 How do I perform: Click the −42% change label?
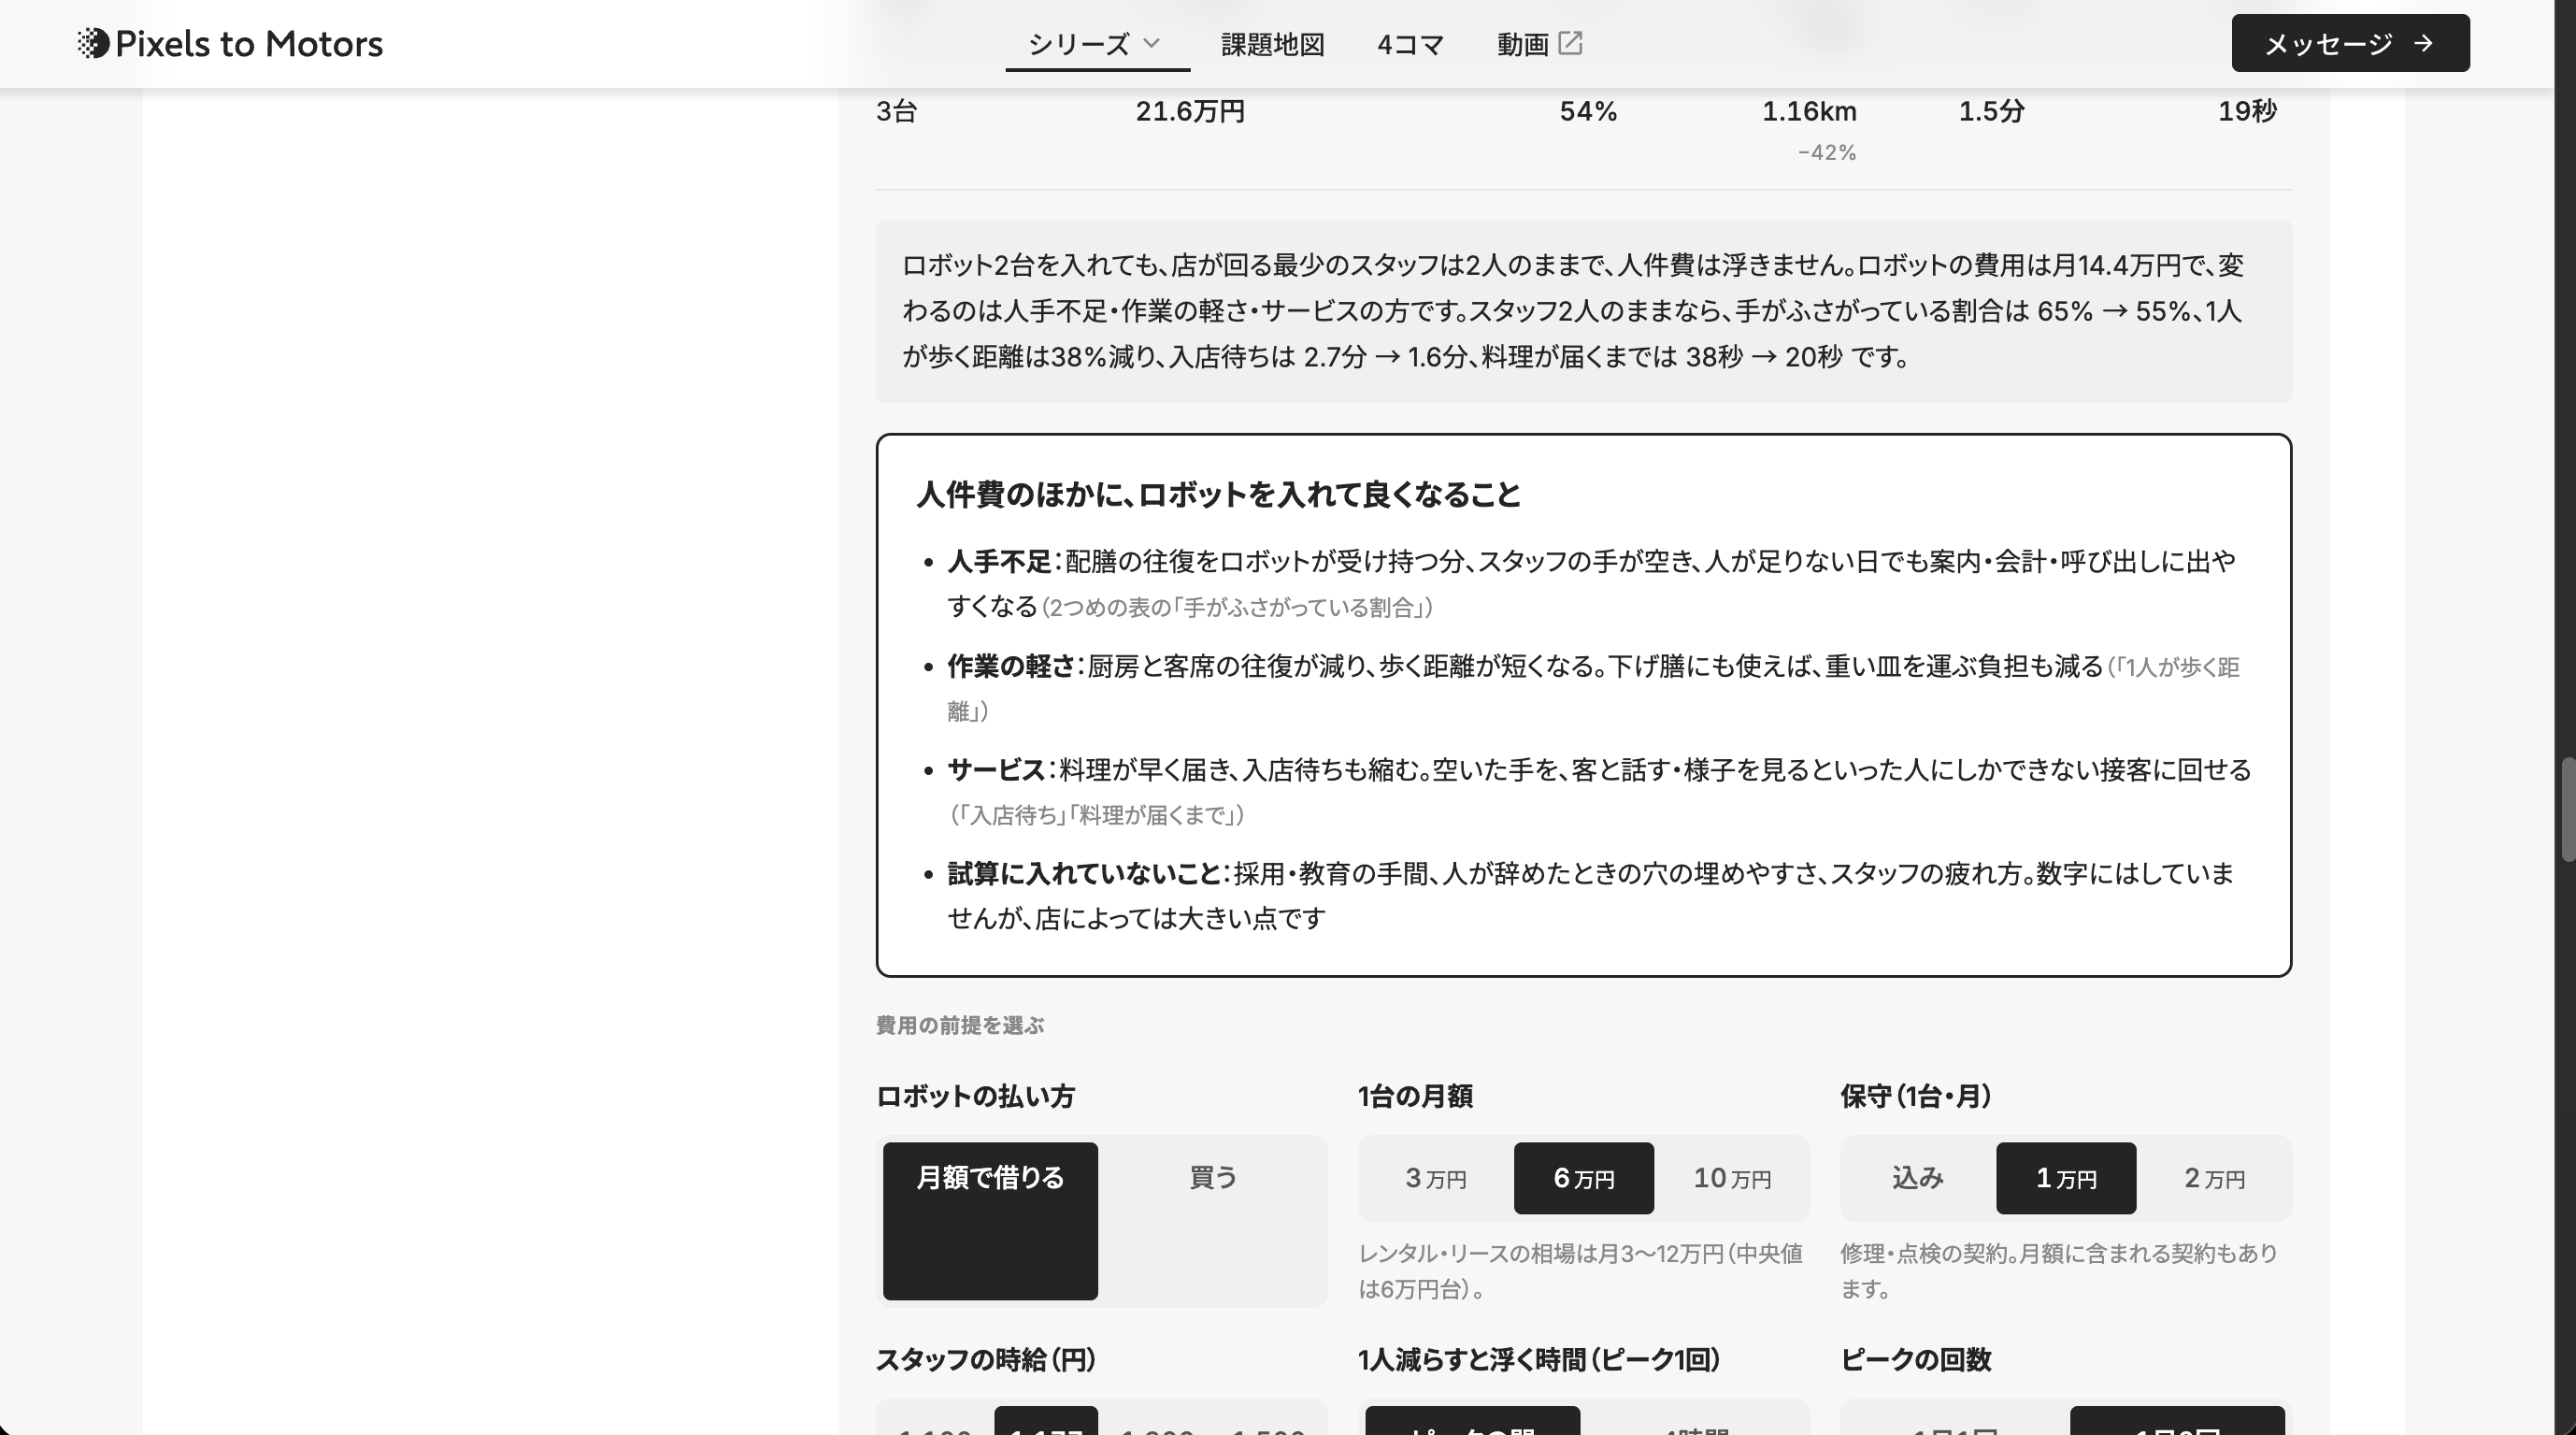coord(1827,153)
